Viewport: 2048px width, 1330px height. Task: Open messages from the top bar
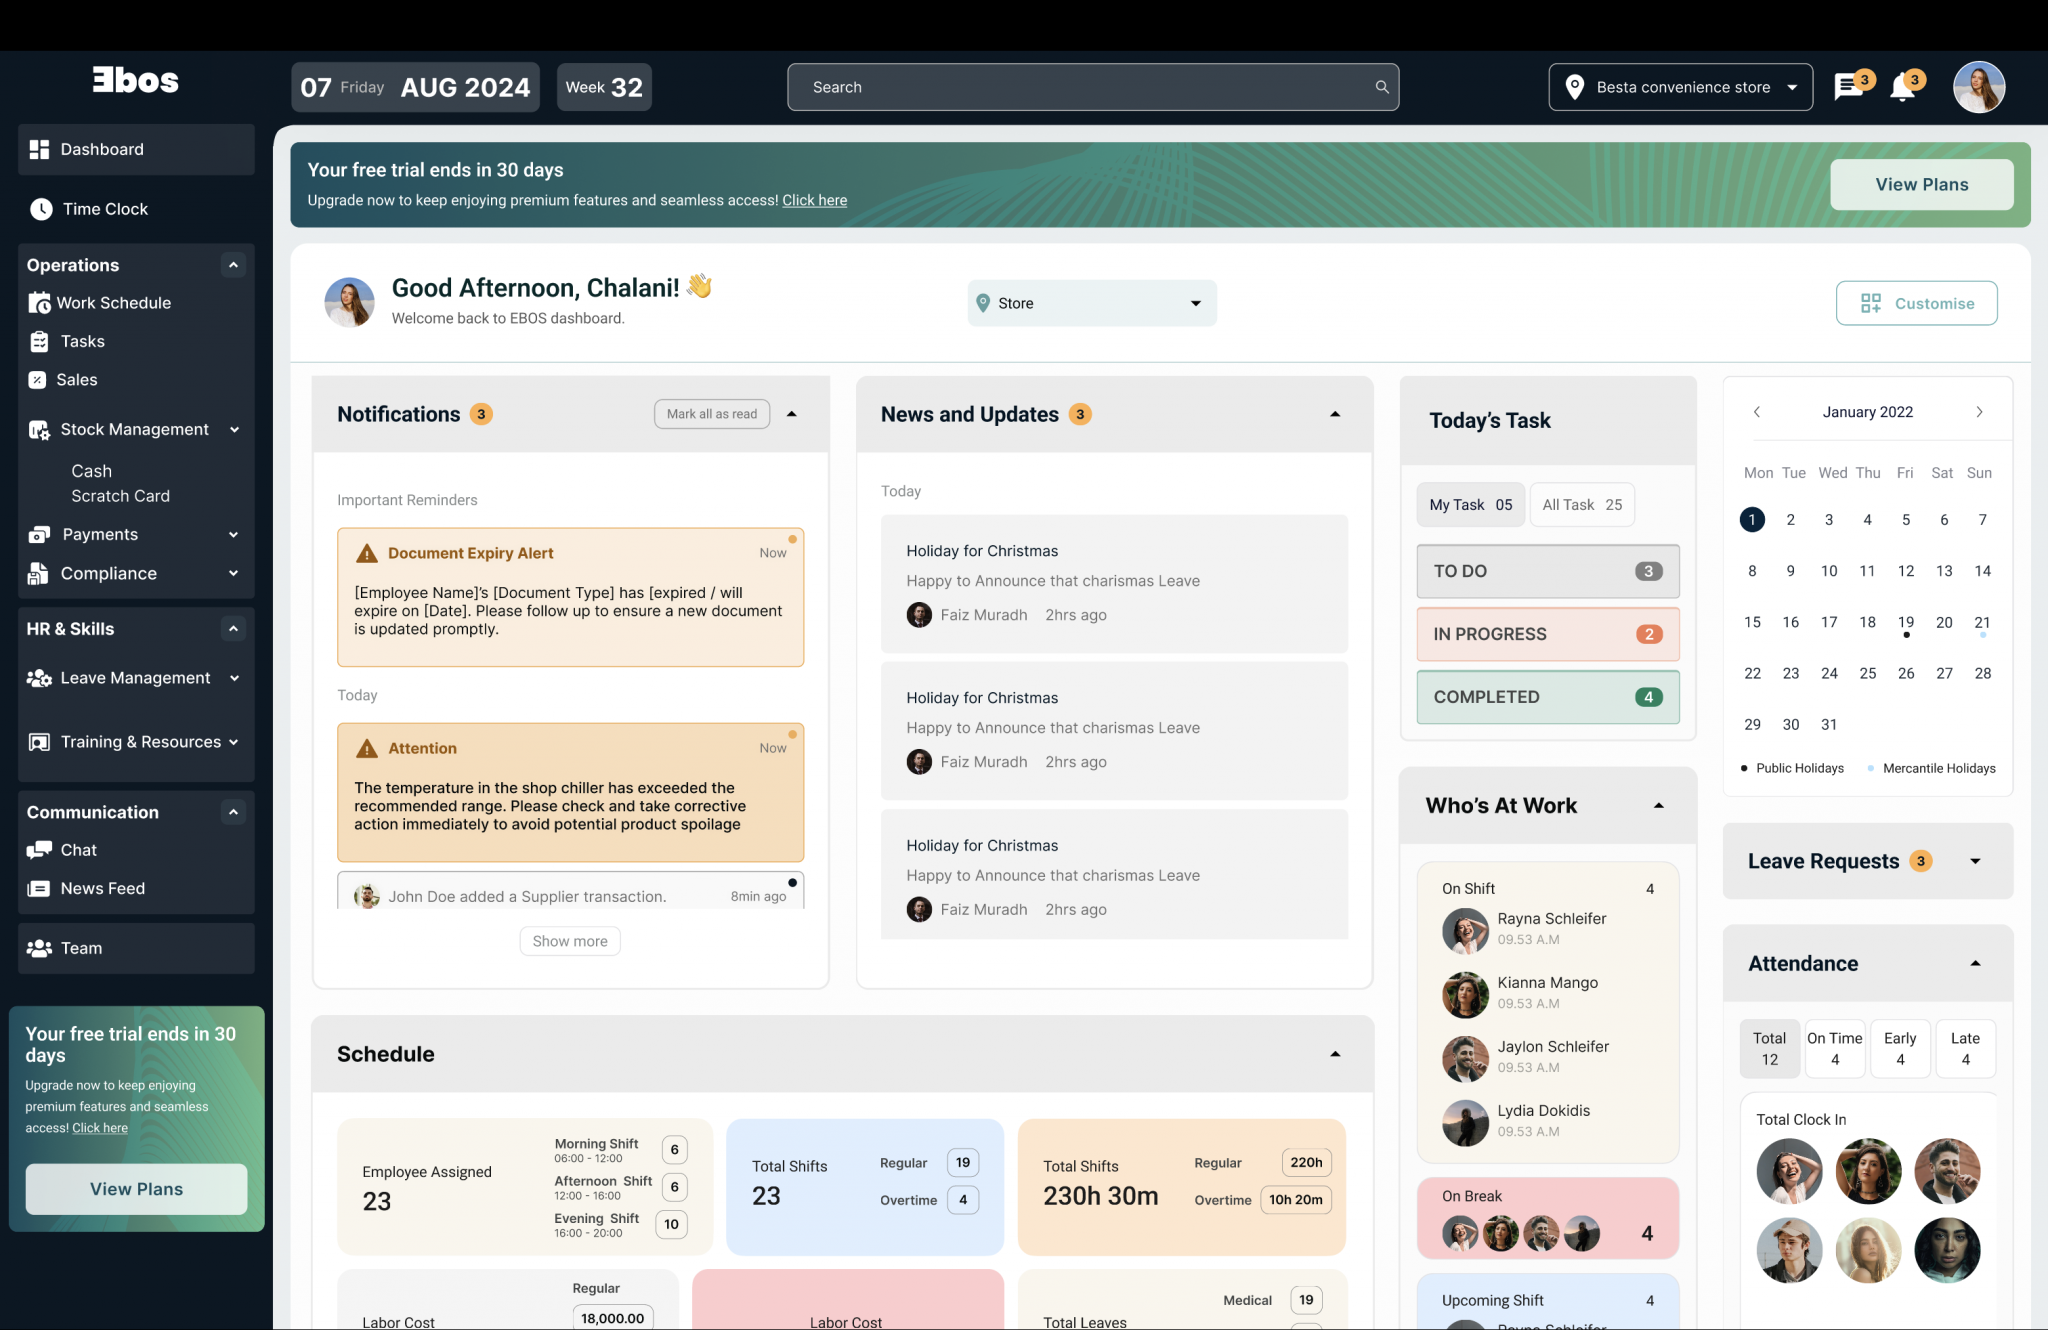click(x=1848, y=87)
